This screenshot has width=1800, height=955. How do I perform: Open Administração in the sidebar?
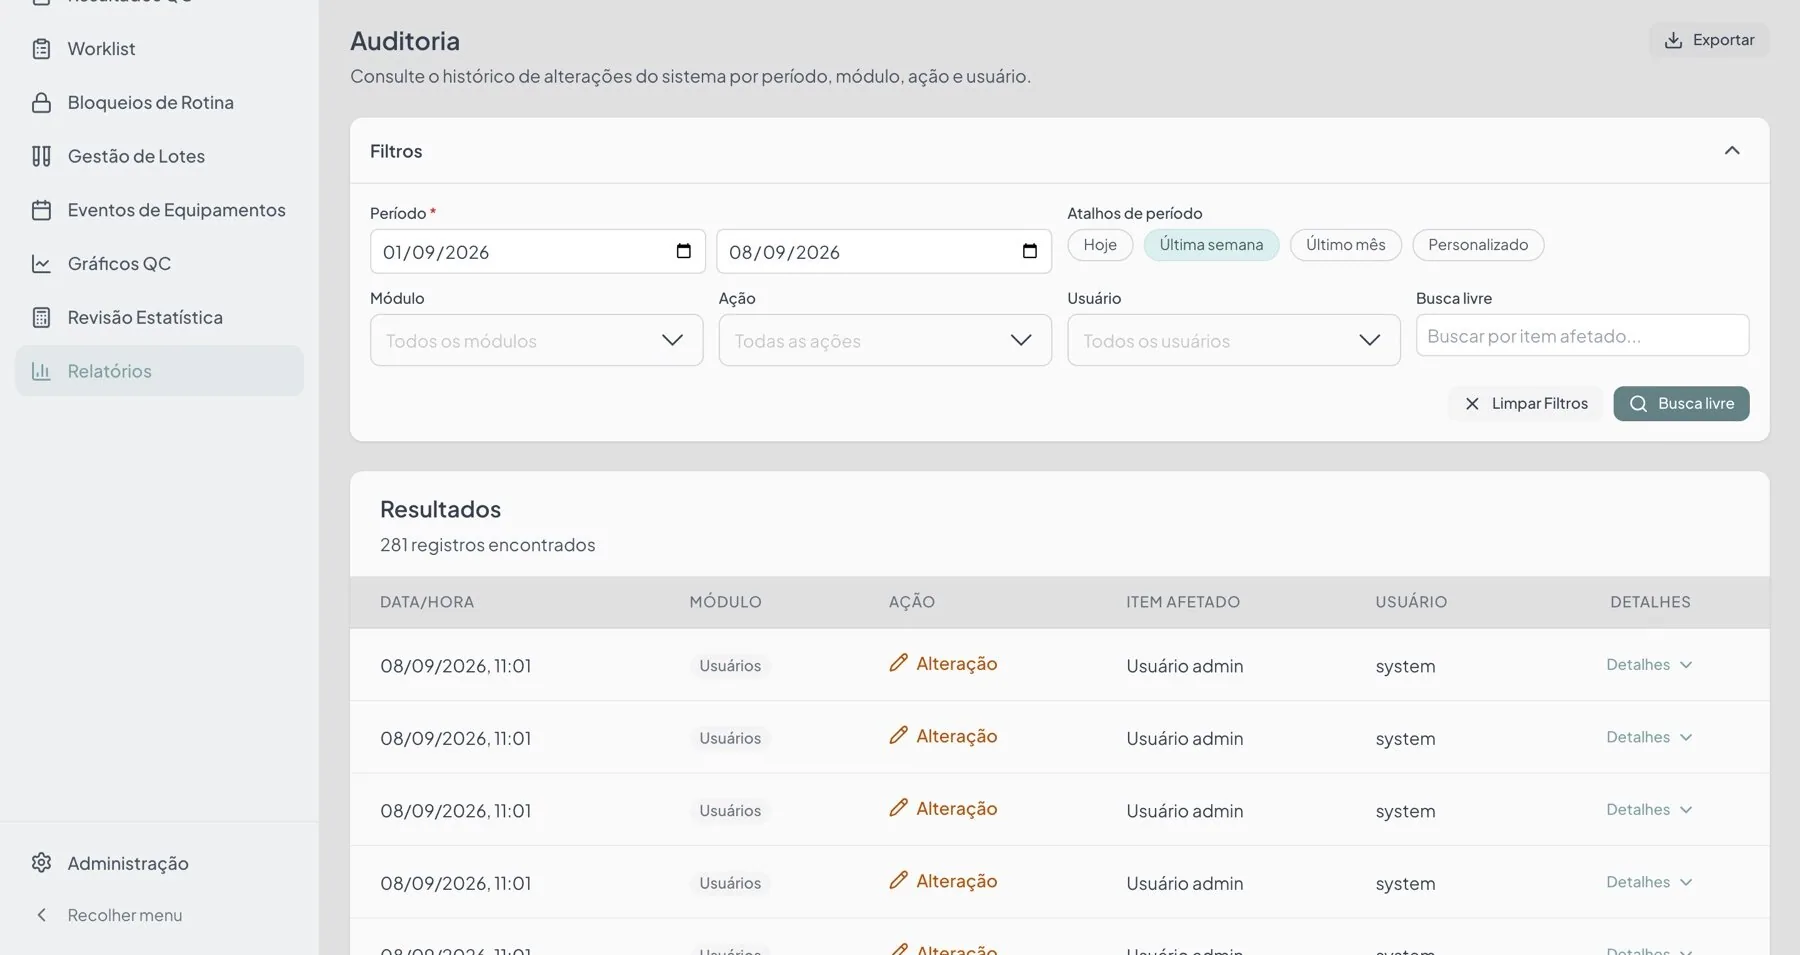pos(159,863)
